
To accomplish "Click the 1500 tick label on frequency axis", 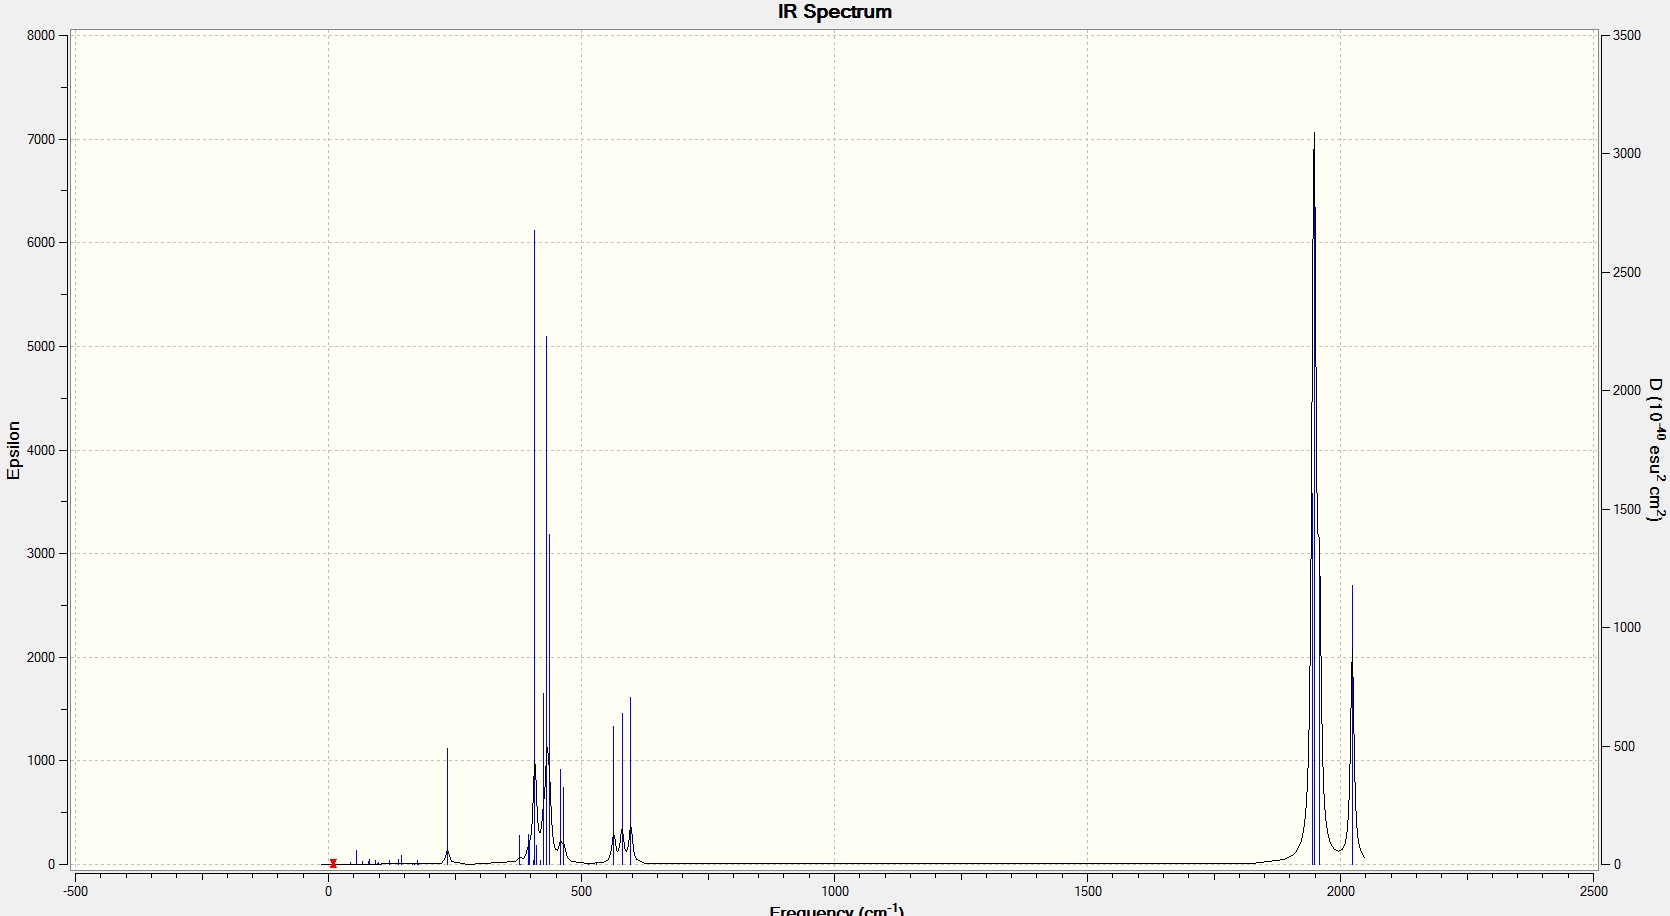I will [x=1088, y=891].
